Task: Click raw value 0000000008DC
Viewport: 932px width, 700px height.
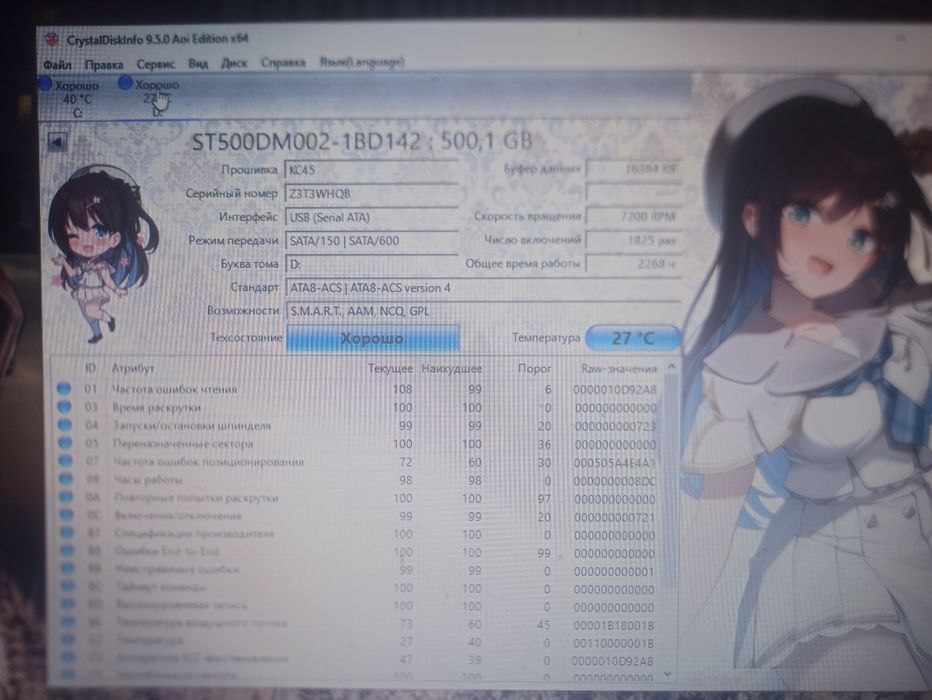Action: [x=615, y=481]
